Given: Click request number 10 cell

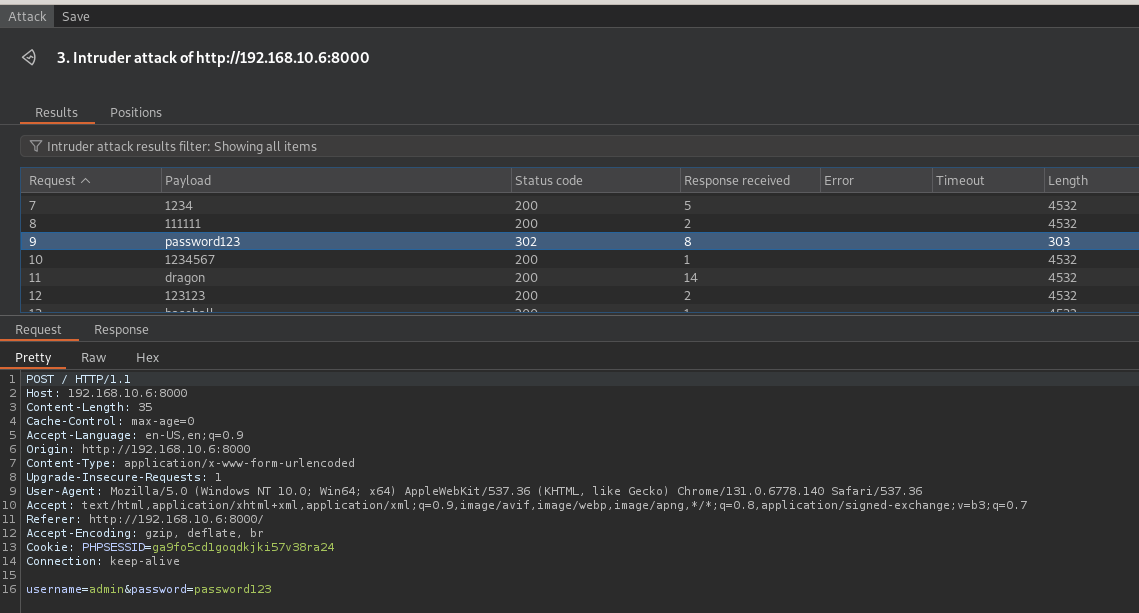Looking at the screenshot, I should (36, 259).
